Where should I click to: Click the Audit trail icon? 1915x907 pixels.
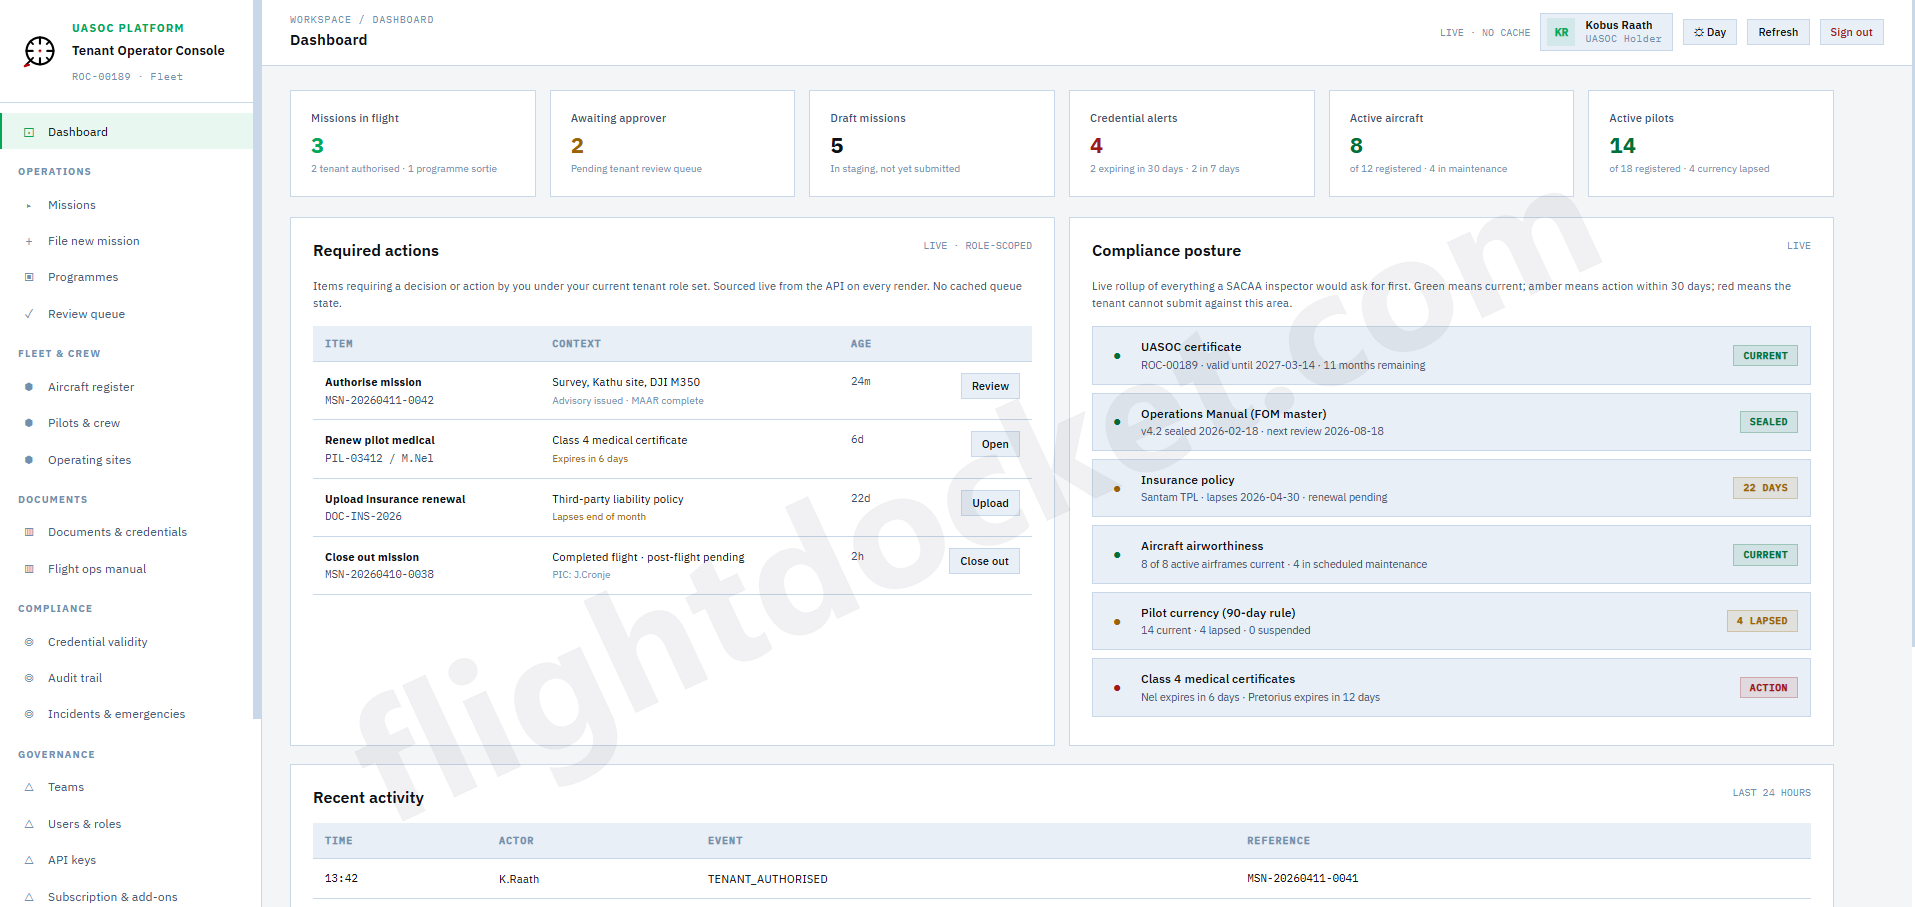(29, 678)
